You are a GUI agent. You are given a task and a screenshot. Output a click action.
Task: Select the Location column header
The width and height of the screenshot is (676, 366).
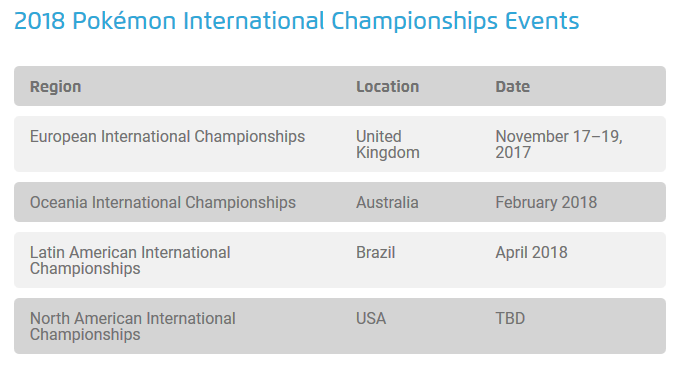click(387, 87)
